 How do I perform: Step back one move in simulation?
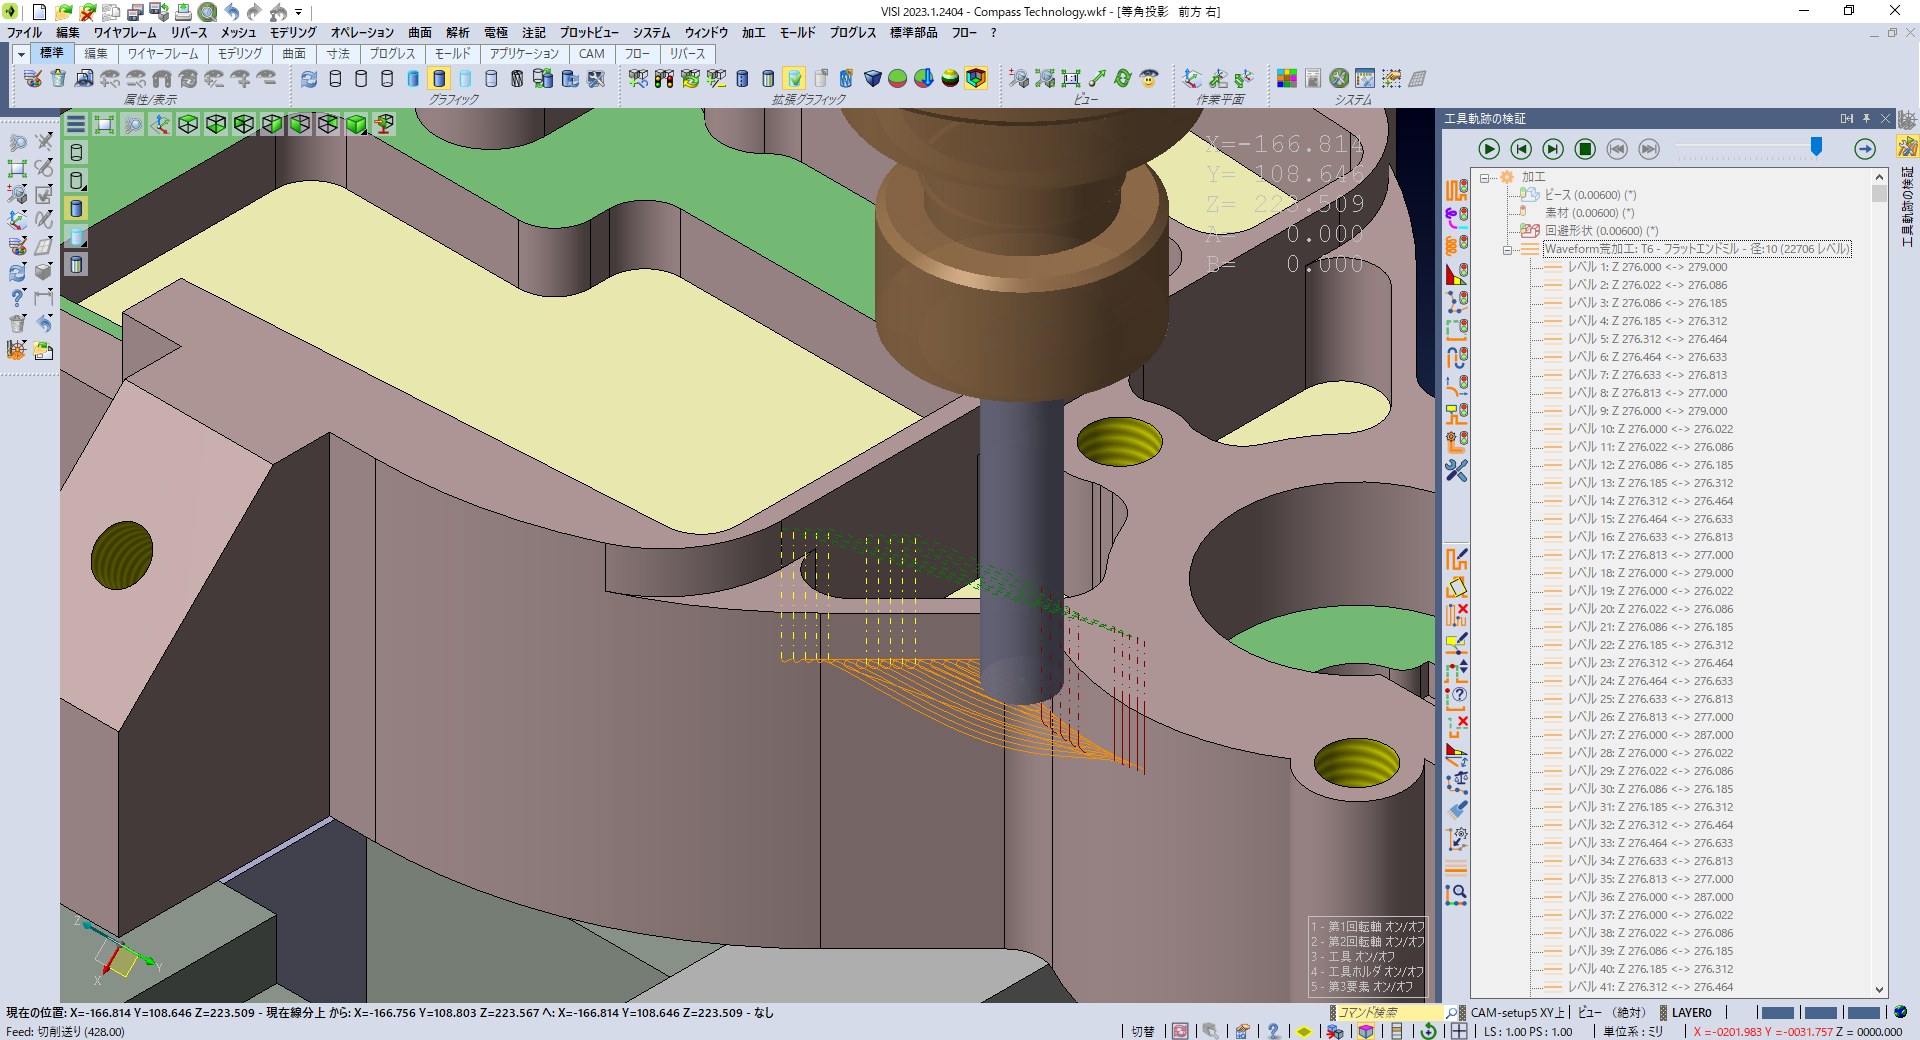[1521, 149]
